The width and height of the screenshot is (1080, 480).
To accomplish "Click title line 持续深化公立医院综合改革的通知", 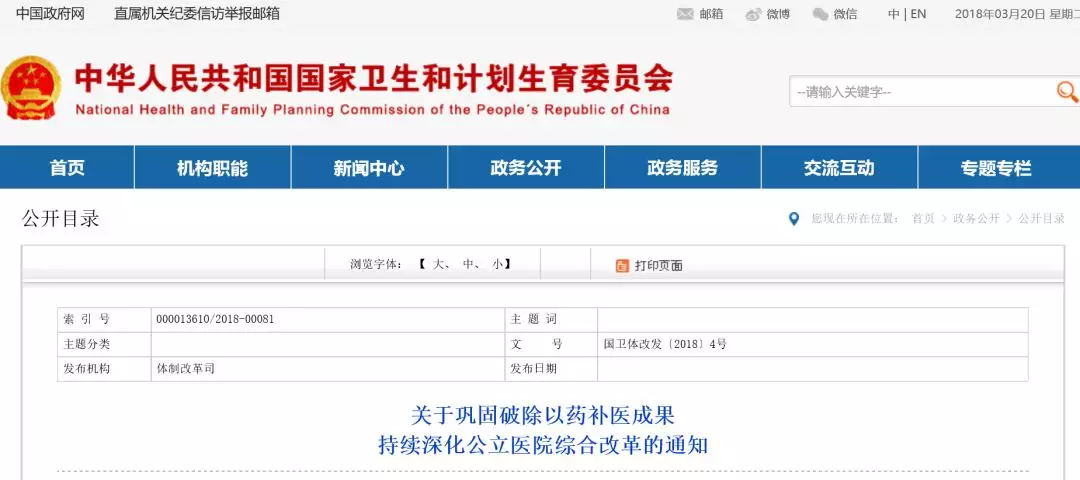I will click(543, 444).
